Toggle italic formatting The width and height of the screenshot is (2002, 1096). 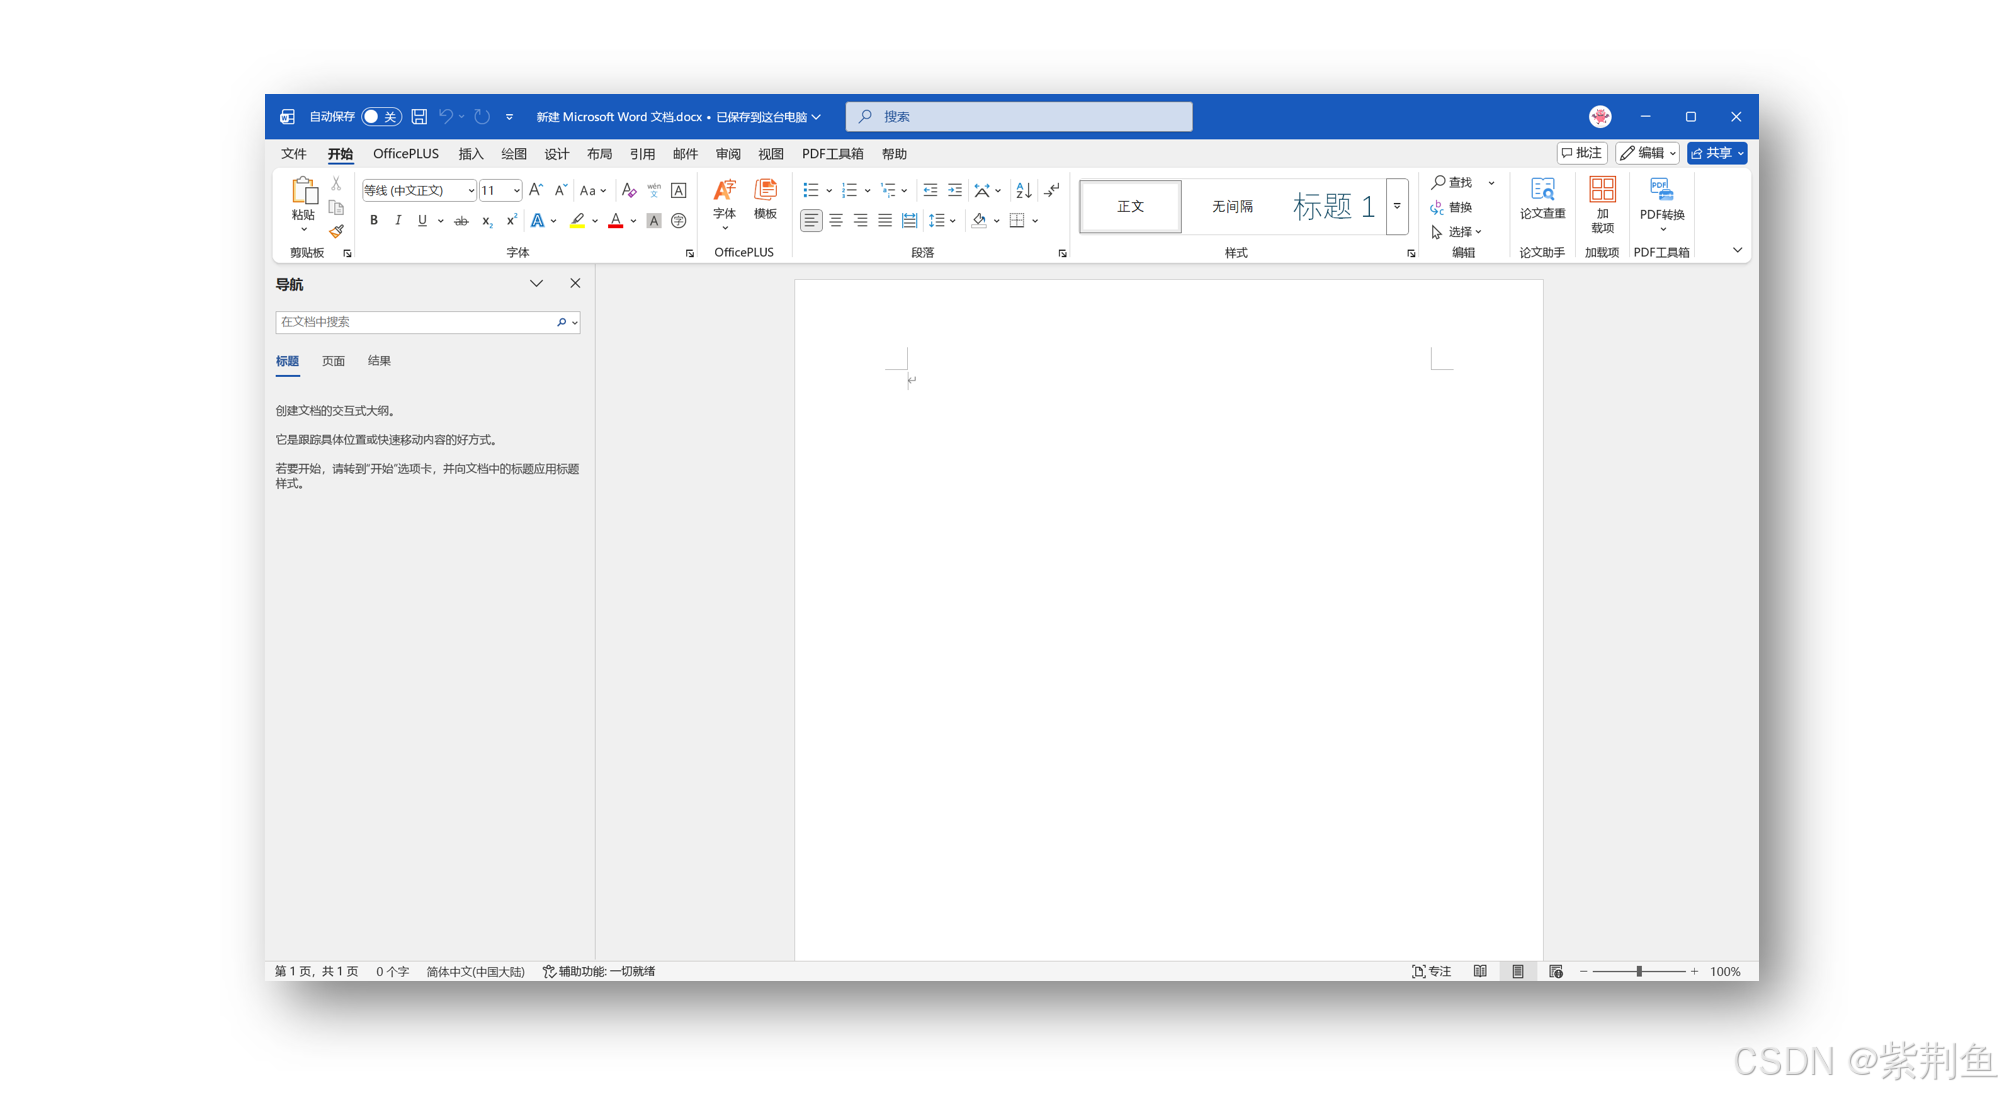click(398, 220)
